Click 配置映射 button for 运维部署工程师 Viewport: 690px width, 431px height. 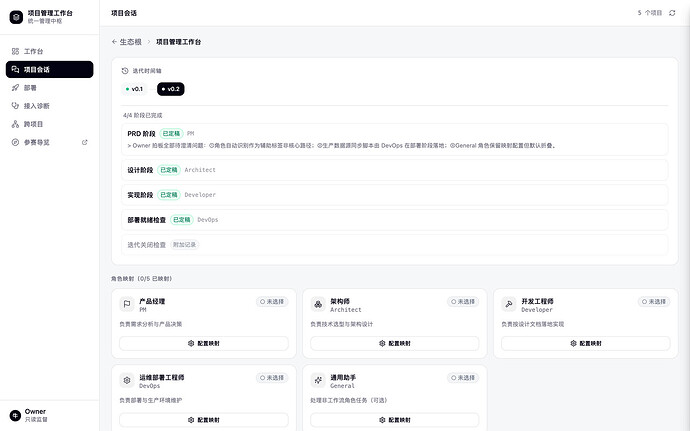(x=204, y=420)
